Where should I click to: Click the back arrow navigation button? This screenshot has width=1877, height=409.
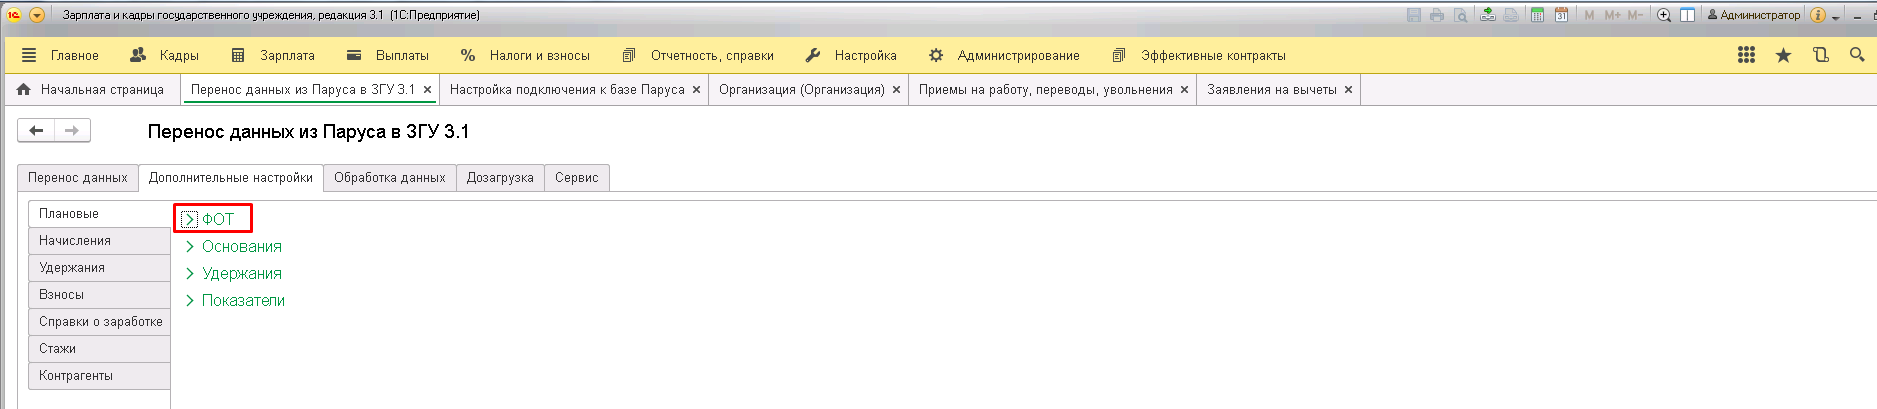tap(36, 131)
